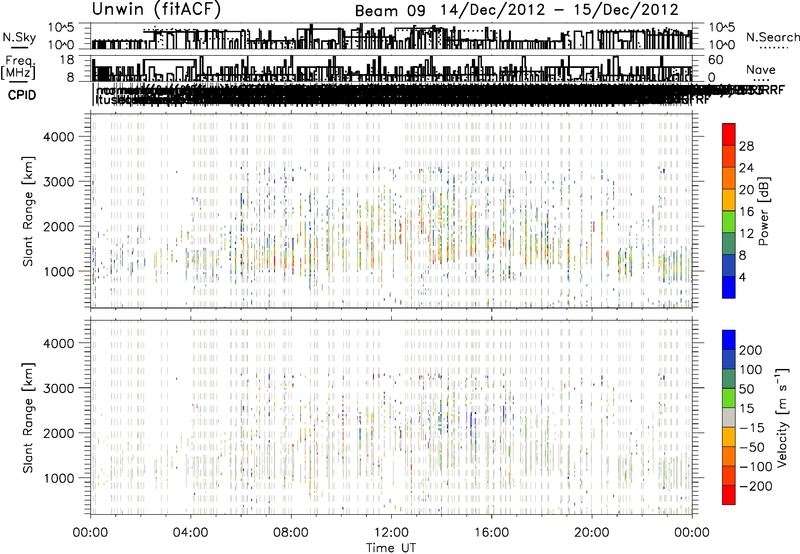Click the right '10^0' N.Search tick label
This screenshot has width=800, height=554.
tap(721, 45)
